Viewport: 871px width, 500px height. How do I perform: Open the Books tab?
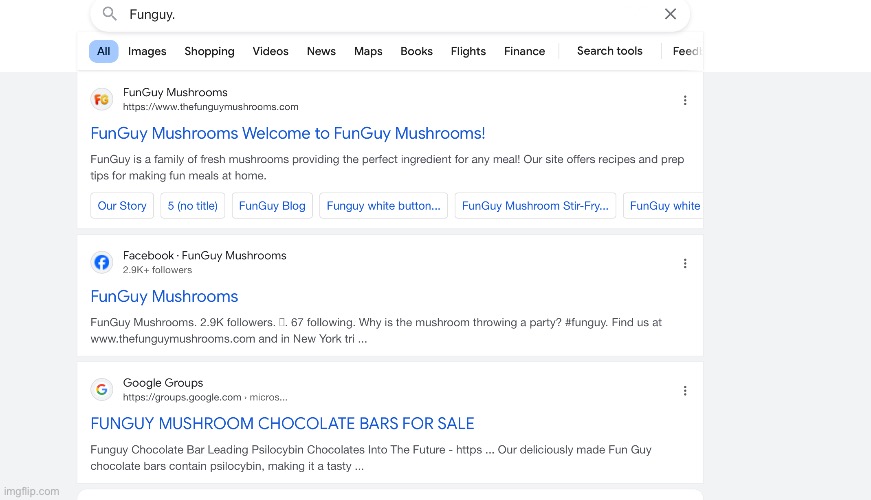(x=417, y=51)
